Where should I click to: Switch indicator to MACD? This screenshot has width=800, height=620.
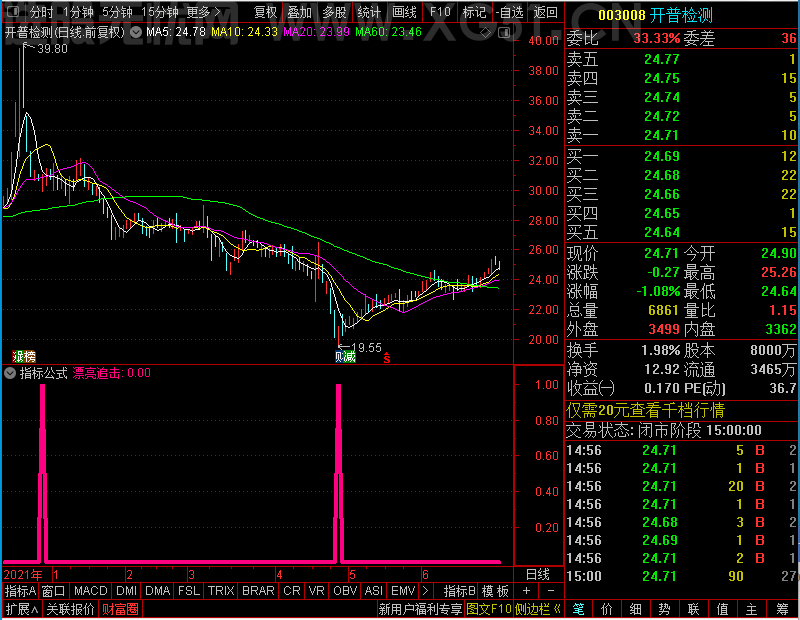(91, 591)
